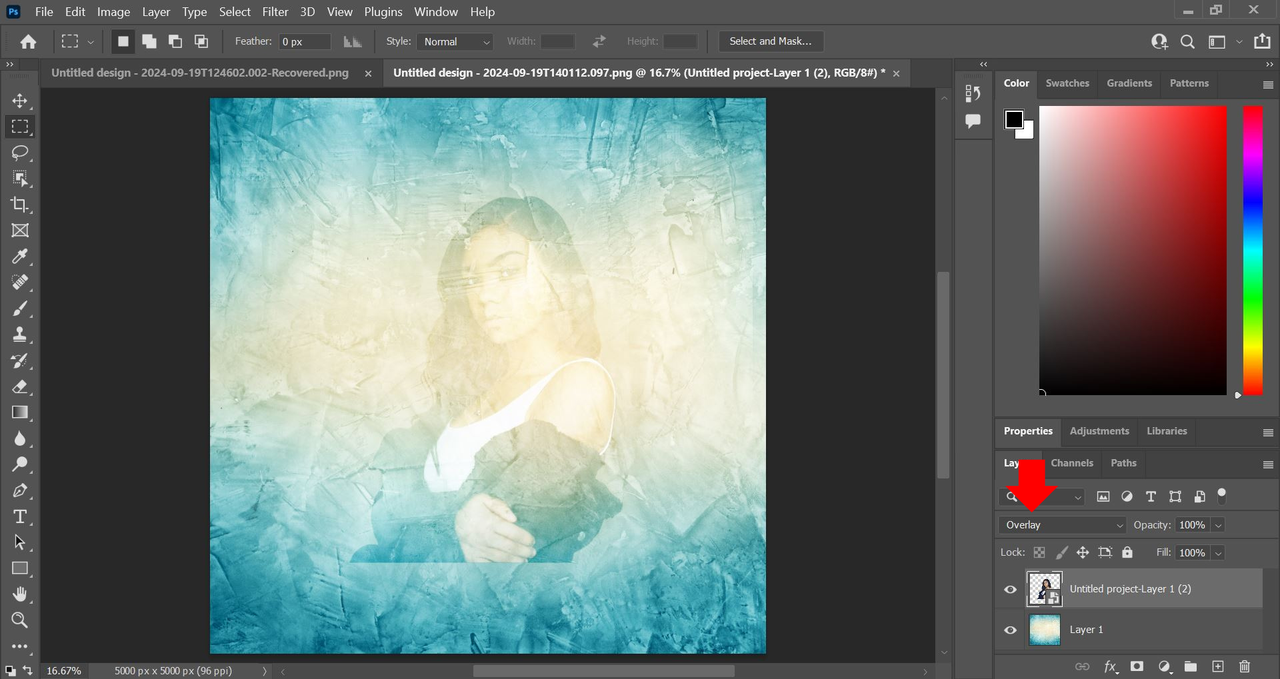Toggle lock position
Image resolution: width=1280 pixels, height=679 pixels.
click(1083, 552)
